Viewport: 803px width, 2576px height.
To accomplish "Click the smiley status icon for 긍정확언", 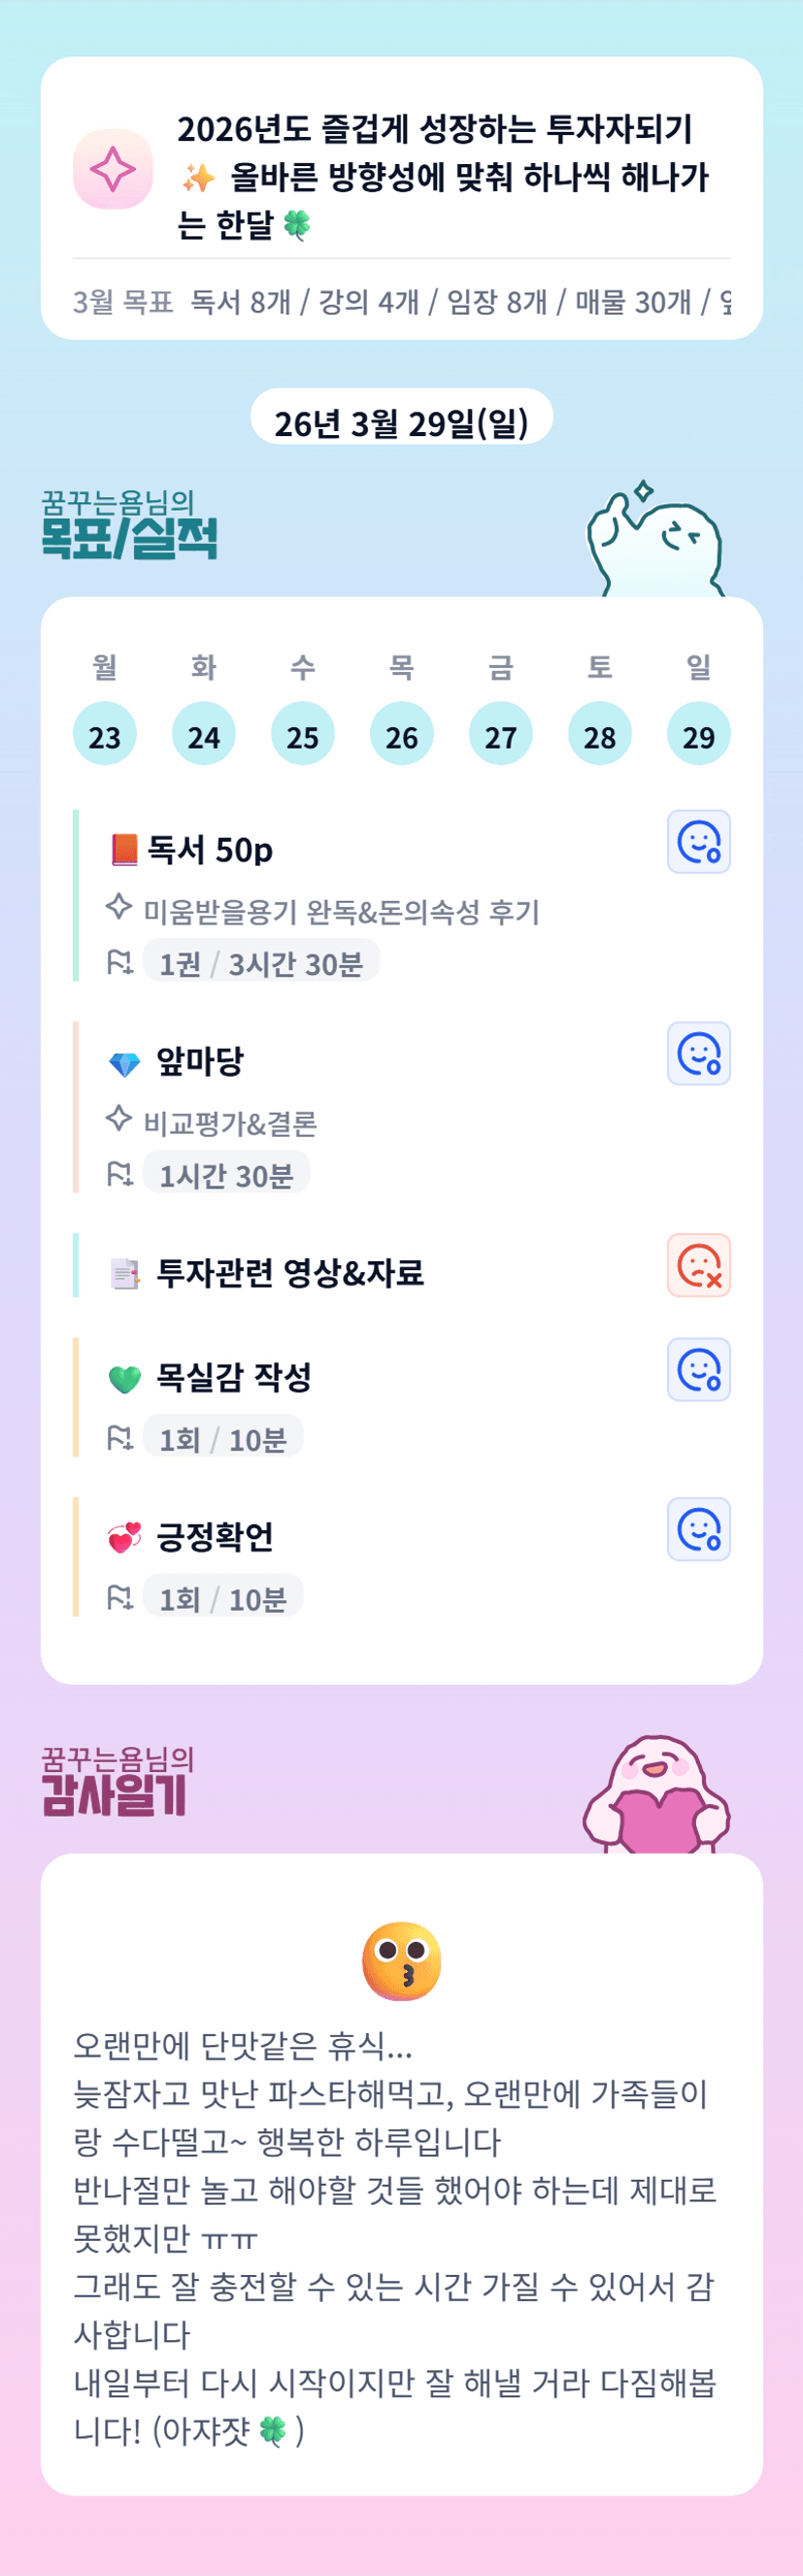I will (x=698, y=1530).
